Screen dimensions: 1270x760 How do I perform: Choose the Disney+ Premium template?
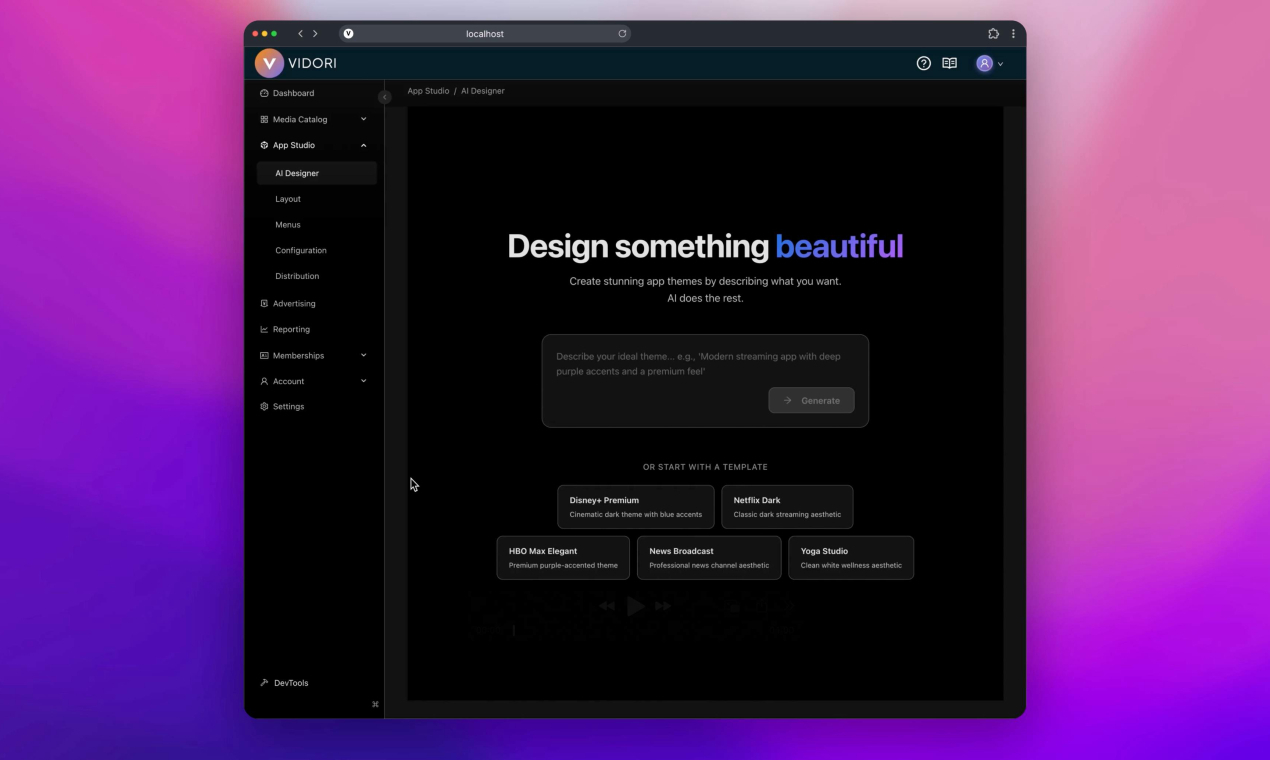(x=635, y=507)
